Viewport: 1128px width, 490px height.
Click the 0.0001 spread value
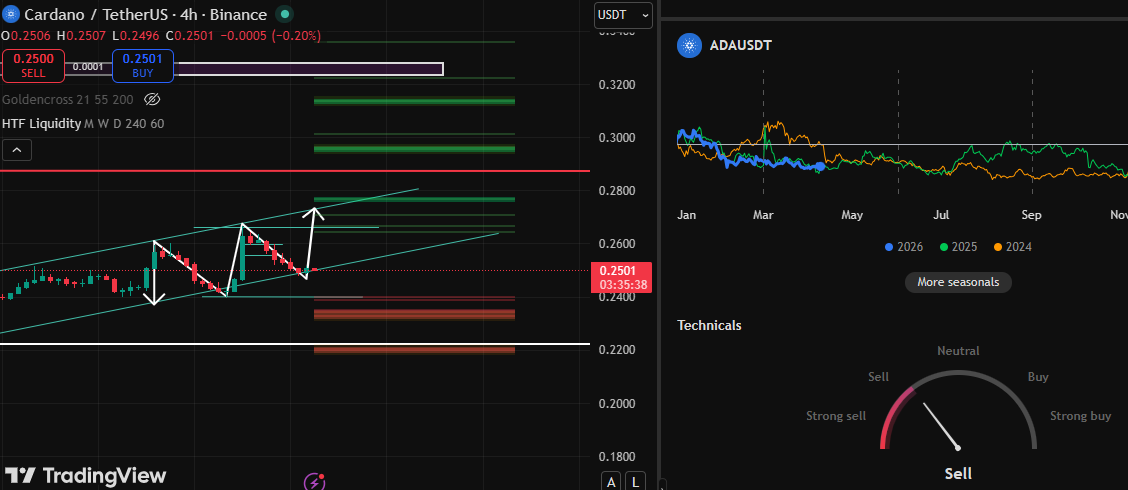88,66
